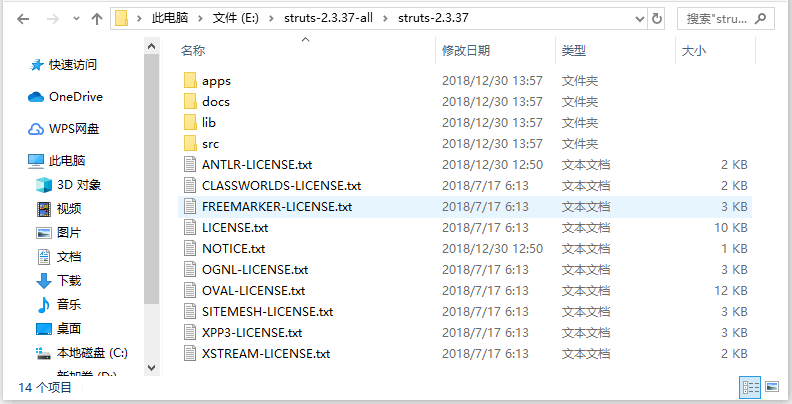The image size is (792, 404).
Task: Select the apps folder icon
Action: [x=190, y=81]
